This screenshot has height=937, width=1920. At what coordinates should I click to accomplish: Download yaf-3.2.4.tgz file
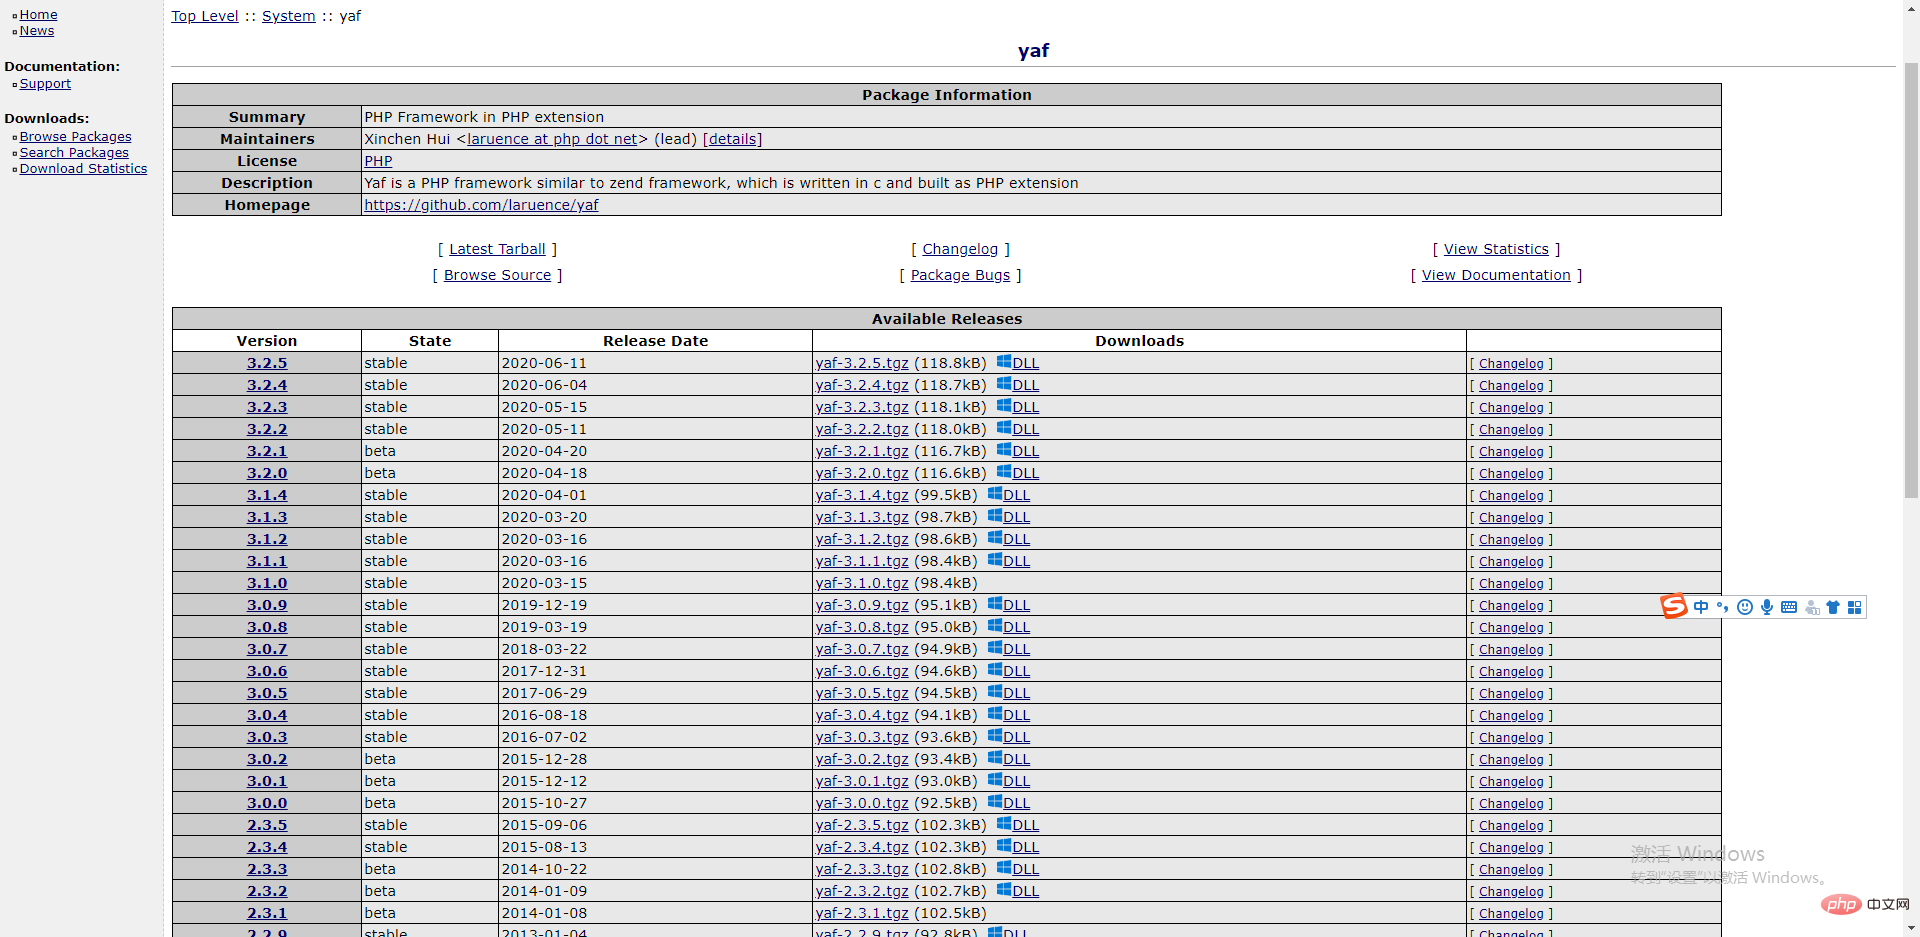pyautogui.click(x=862, y=385)
